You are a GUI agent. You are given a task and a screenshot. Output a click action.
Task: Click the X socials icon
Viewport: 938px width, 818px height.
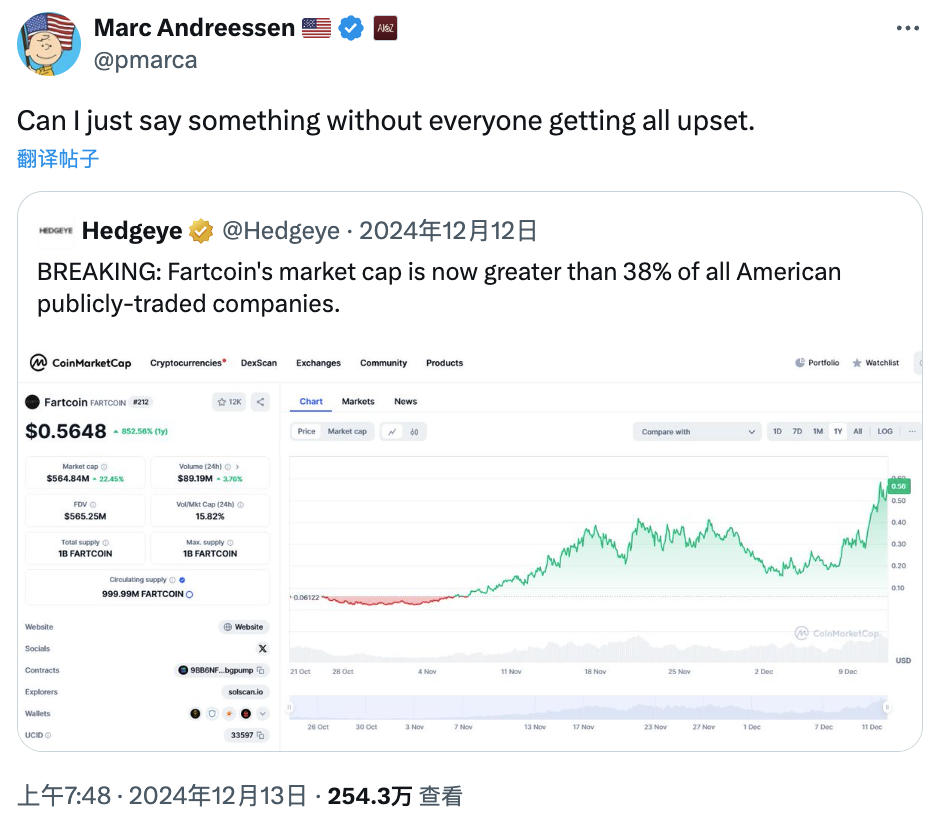pyautogui.click(x=263, y=649)
